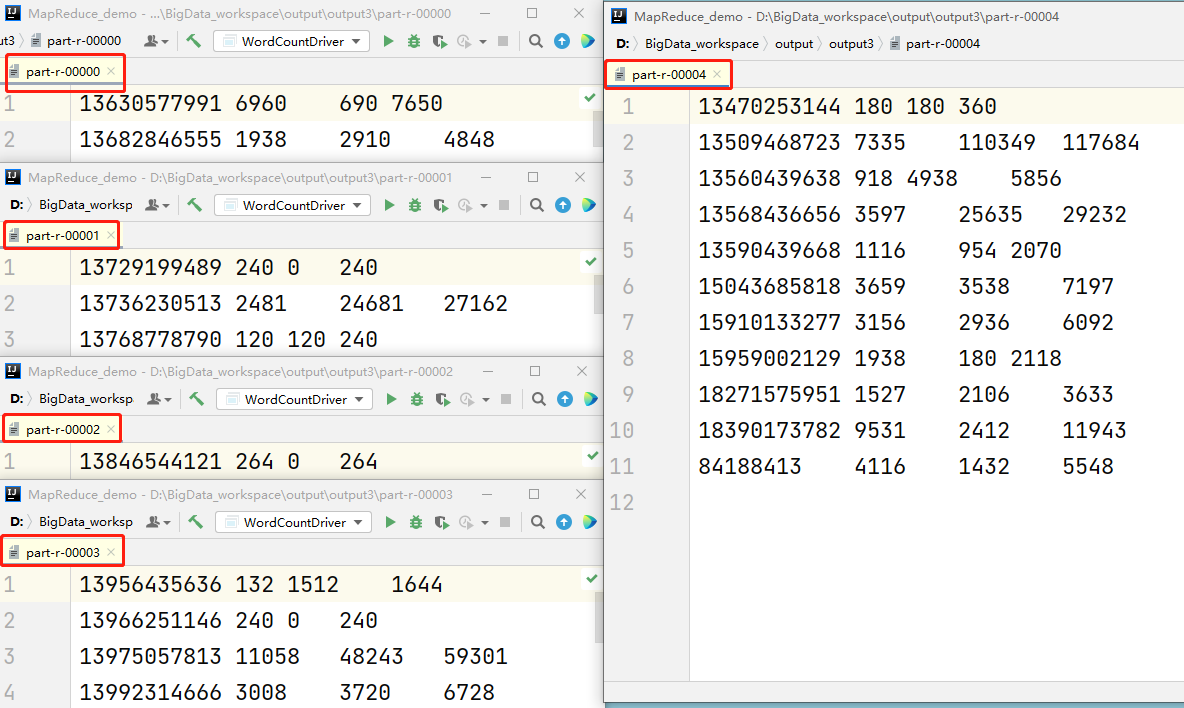
Task: Open WordCountDriver configuration dropdown in part-r-00003 window
Action: [293, 522]
